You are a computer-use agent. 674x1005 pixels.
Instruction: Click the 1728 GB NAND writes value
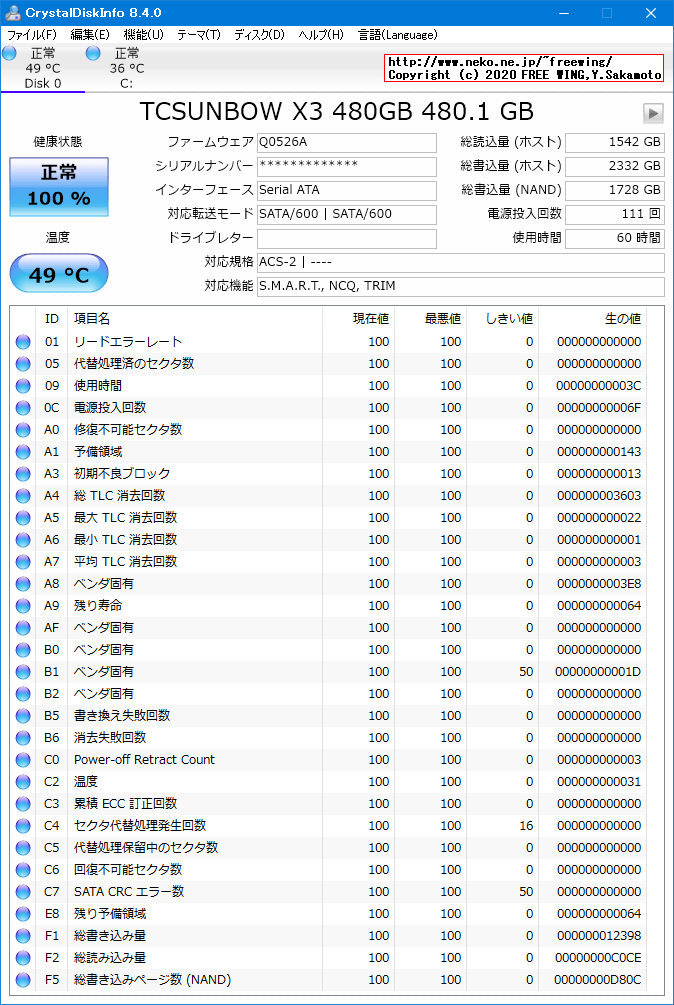tap(615, 190)
